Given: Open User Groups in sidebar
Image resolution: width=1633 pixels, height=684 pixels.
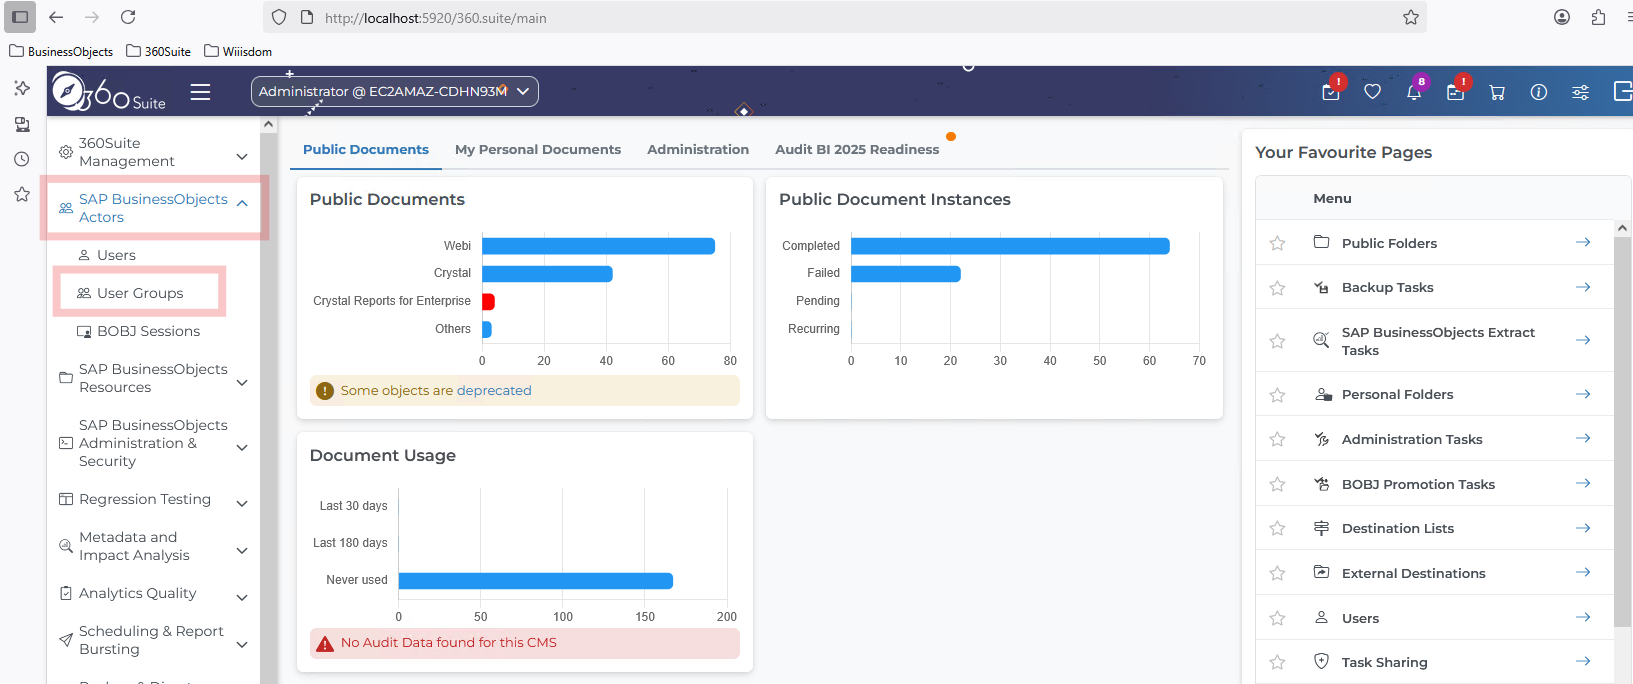Looking at the screenshot, I should (x=140, y=293).
